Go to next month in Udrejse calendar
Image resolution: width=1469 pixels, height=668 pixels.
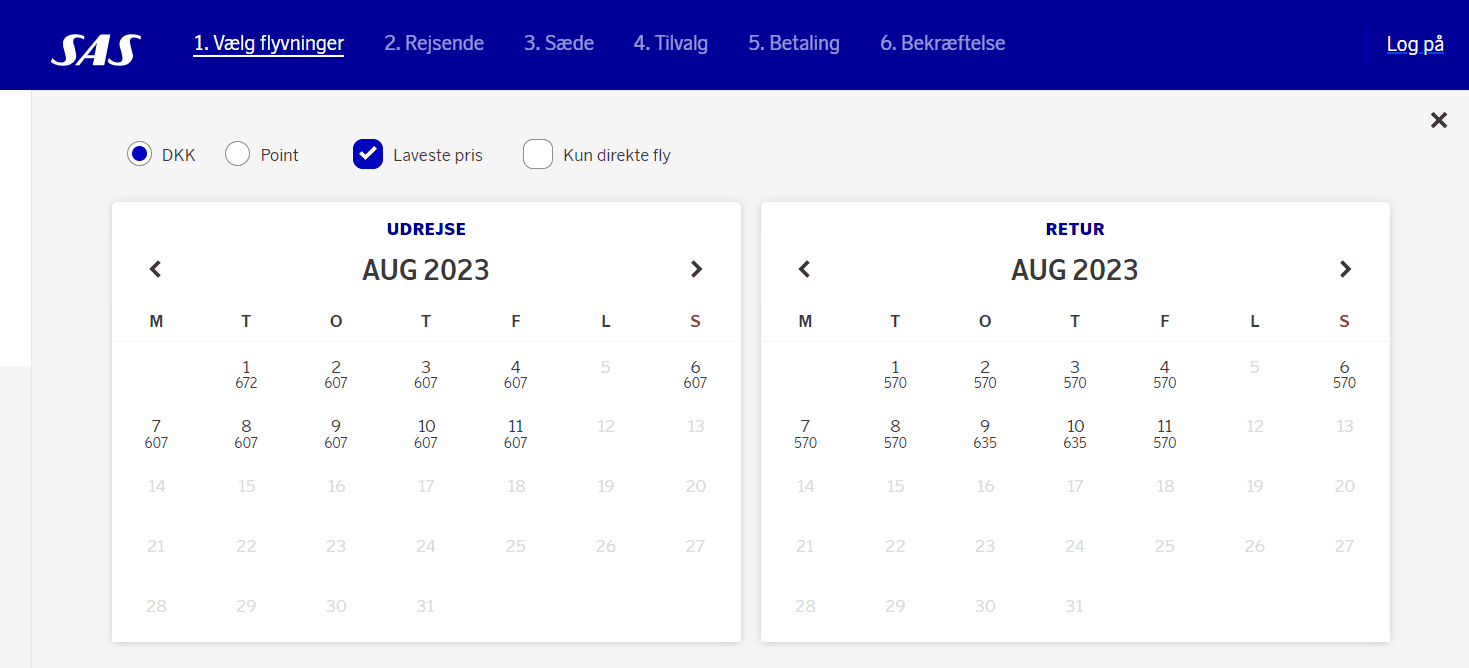tap(696, 269)
